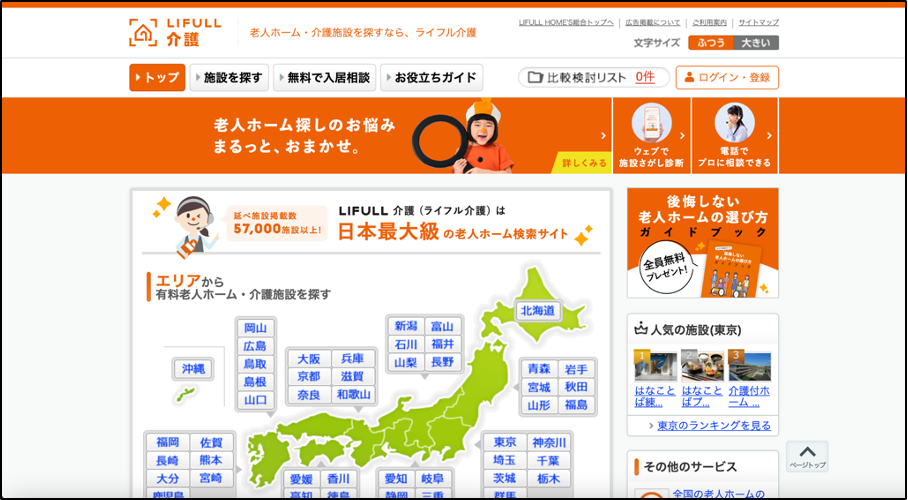Click the ログイン・登録 button

tap(727, 78)
